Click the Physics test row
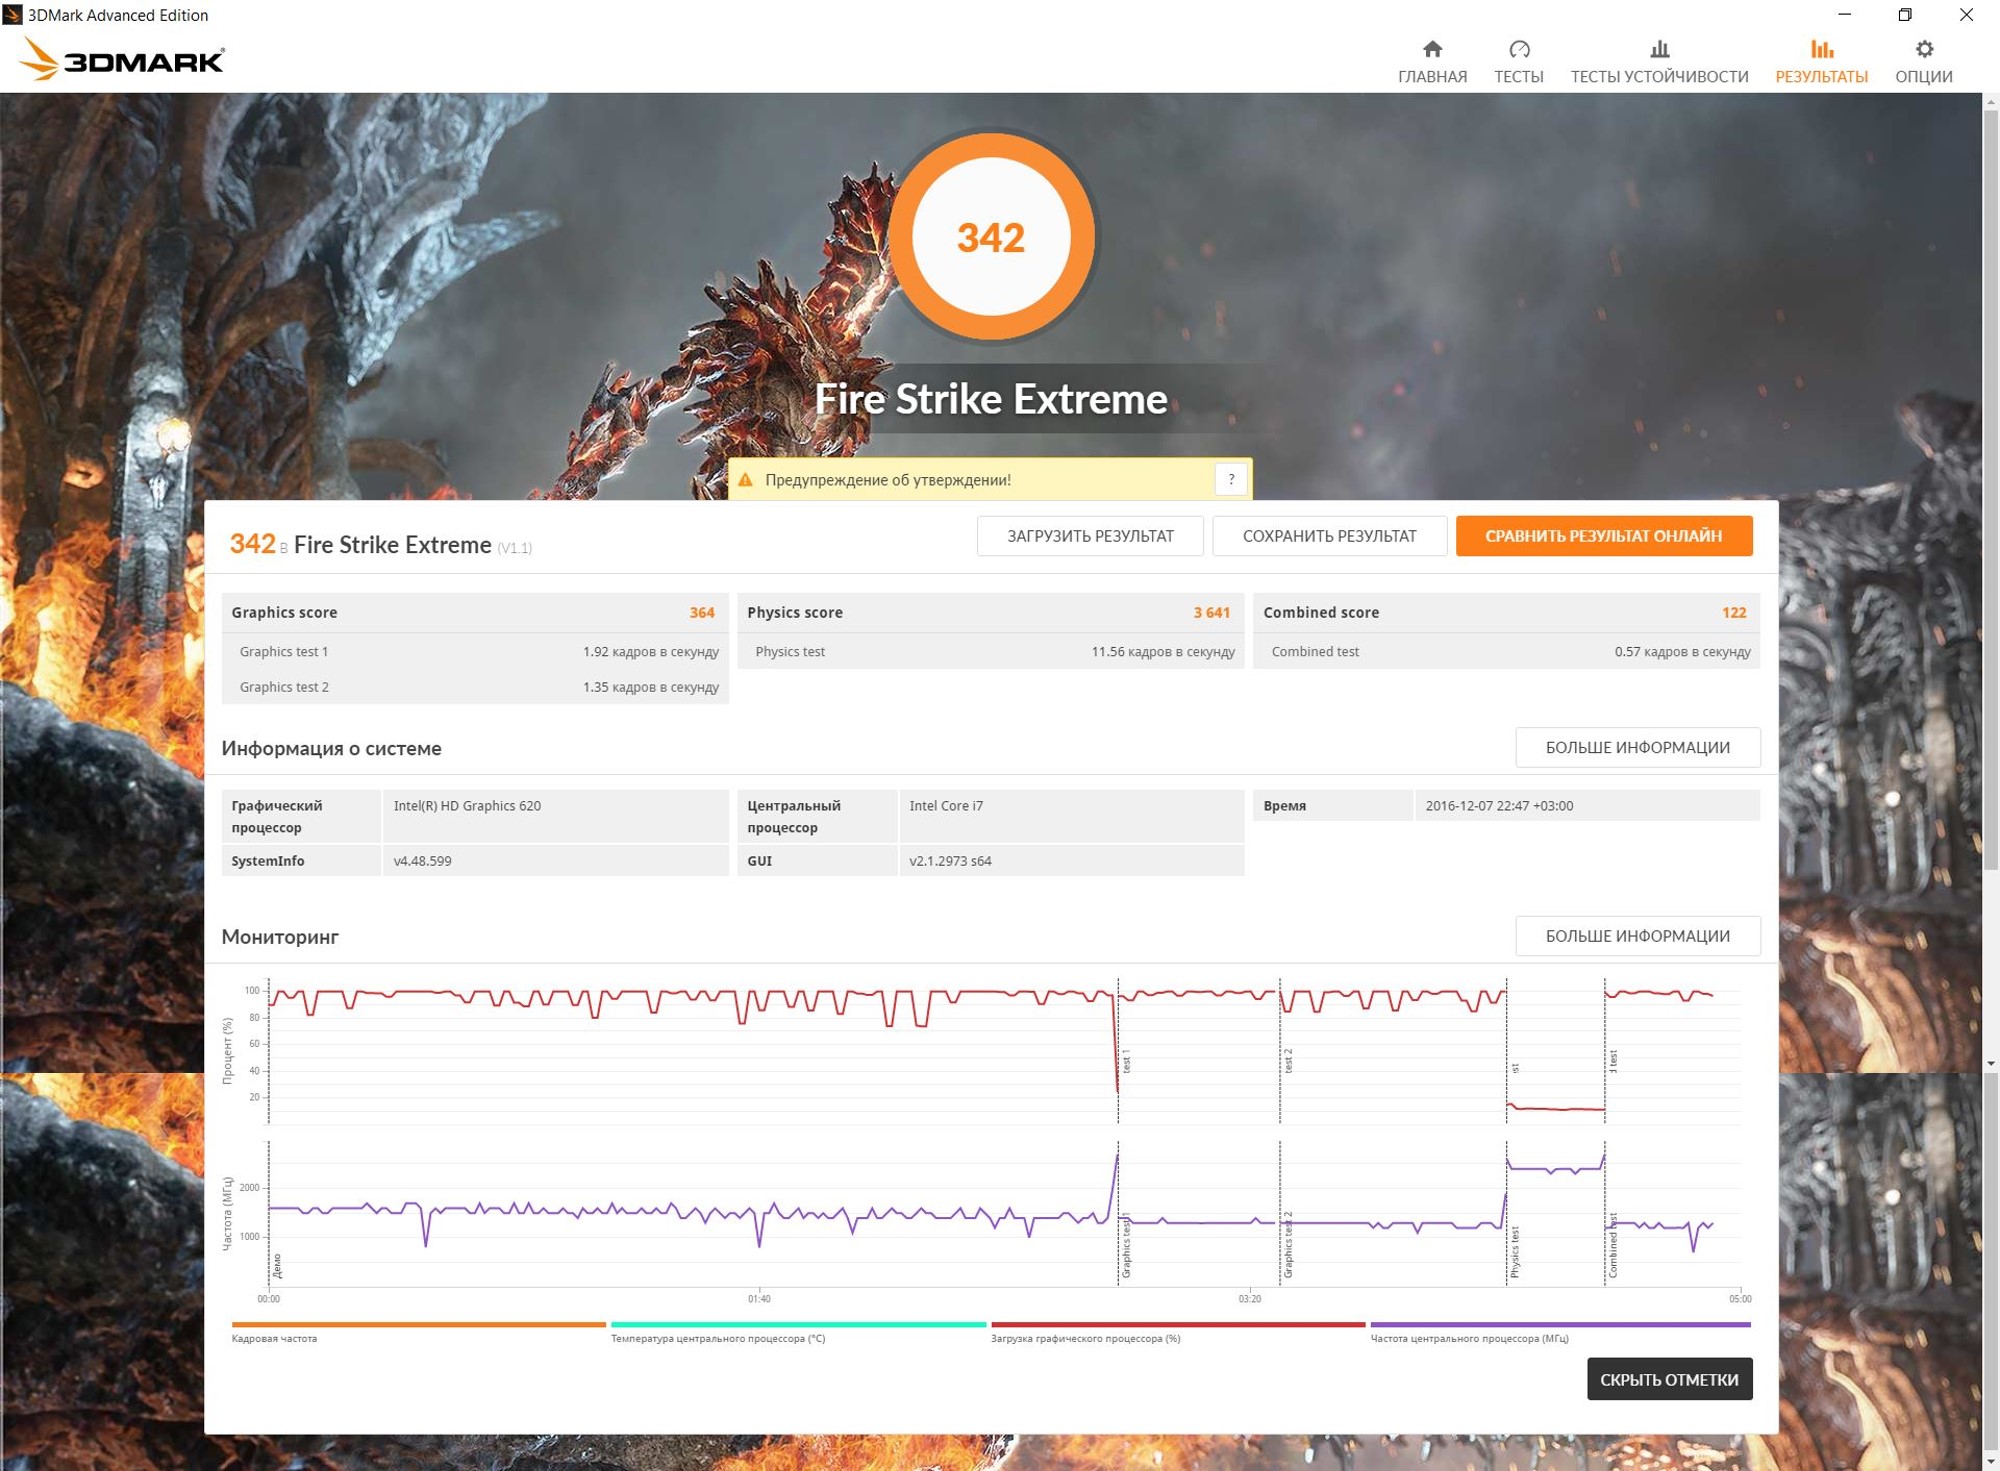Image resolution: width=2000 pixels, height=1471 pixels. click(x=990, y=651)
